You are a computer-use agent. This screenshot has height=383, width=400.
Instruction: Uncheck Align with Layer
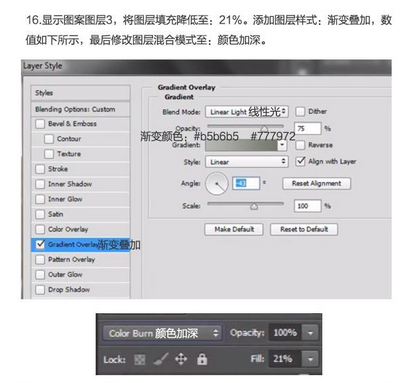(300, 161)
